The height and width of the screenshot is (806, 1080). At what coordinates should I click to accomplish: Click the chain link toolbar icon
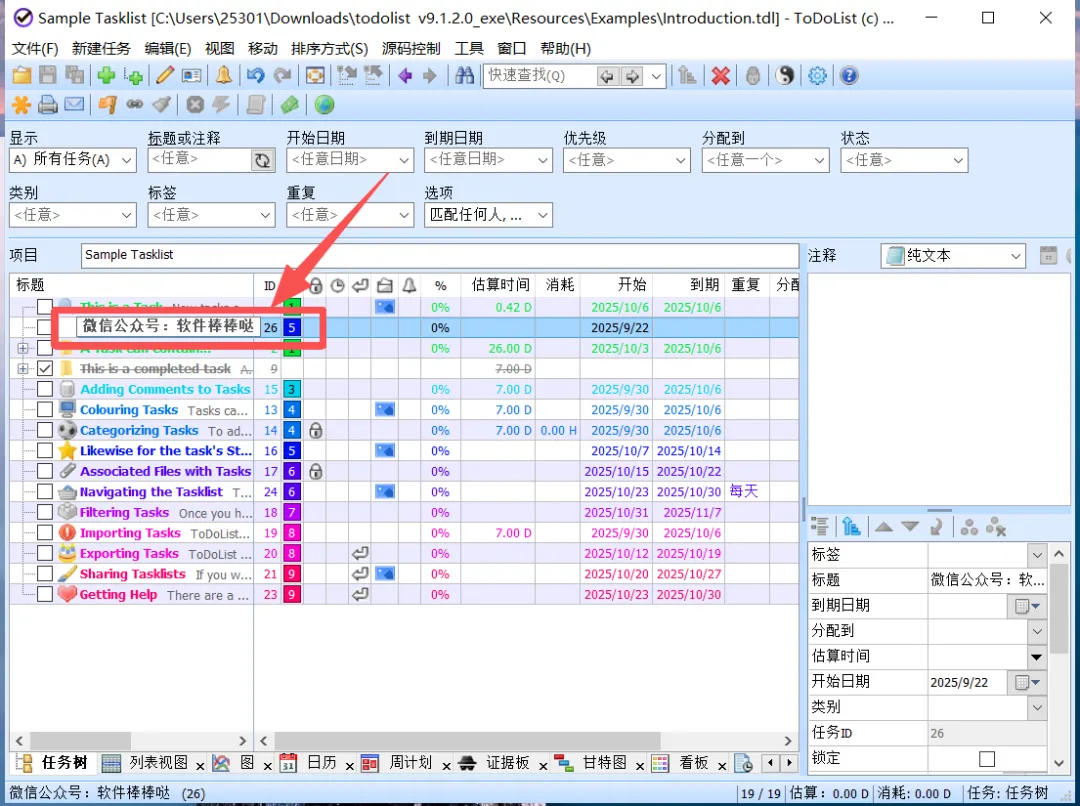[x=134, y=105]
